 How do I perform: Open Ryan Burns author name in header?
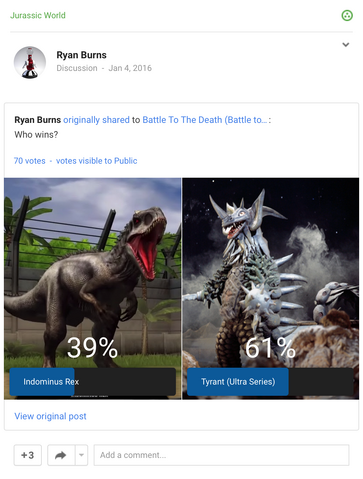pos(81,55)
